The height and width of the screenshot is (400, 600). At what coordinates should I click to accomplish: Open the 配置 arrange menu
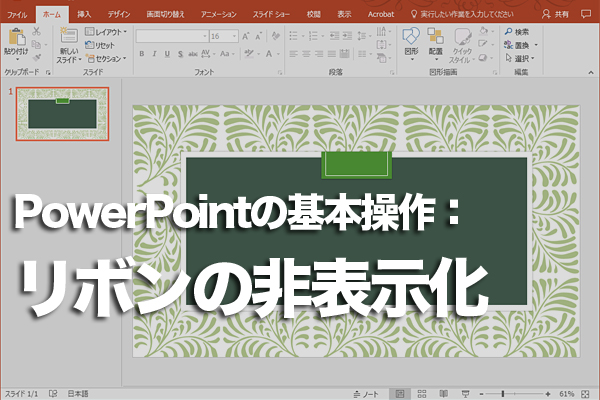[x=435, y=44]
